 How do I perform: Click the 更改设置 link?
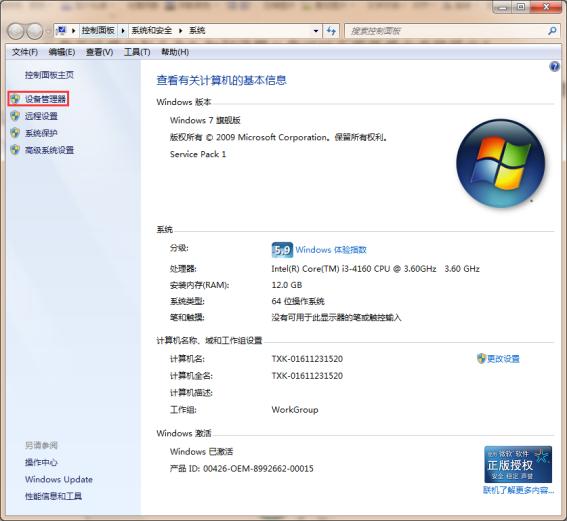point(503,359)
